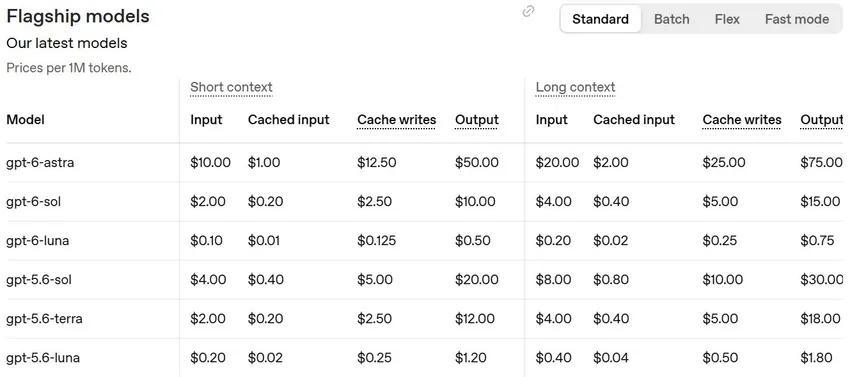Select the gpt-5.6-sol model name
This screenshot has height=377, width=850.
pos(39,280)
